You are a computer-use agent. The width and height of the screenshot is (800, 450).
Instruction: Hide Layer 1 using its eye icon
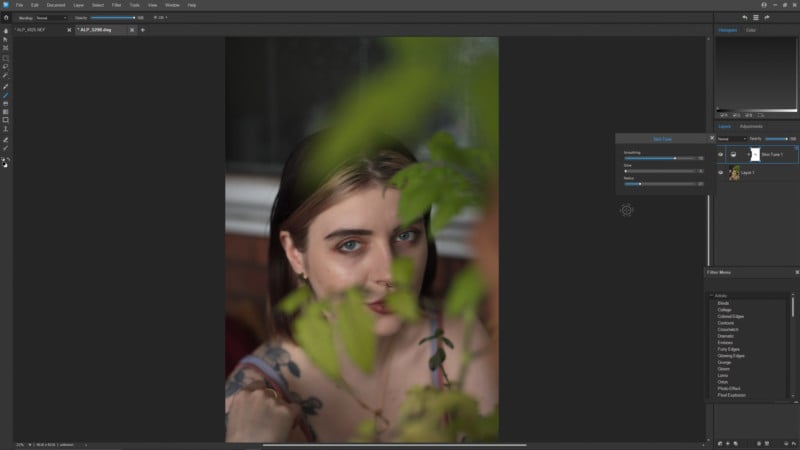720,173
